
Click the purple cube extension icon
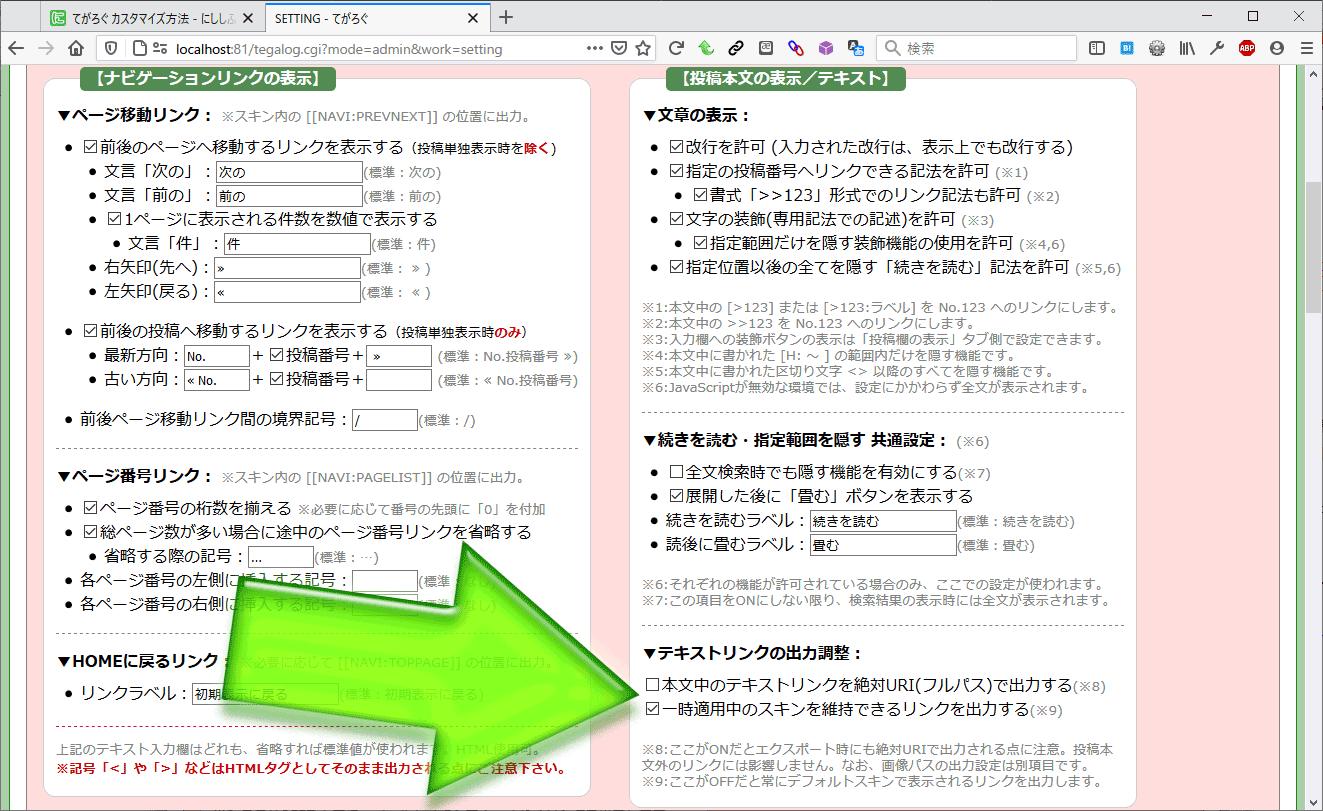pos(826,48)
